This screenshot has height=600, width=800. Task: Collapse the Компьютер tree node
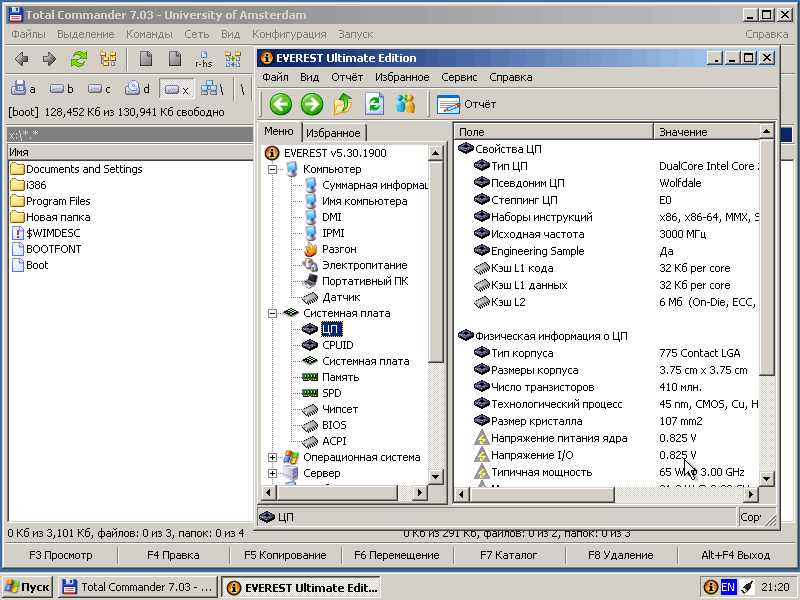272,169
